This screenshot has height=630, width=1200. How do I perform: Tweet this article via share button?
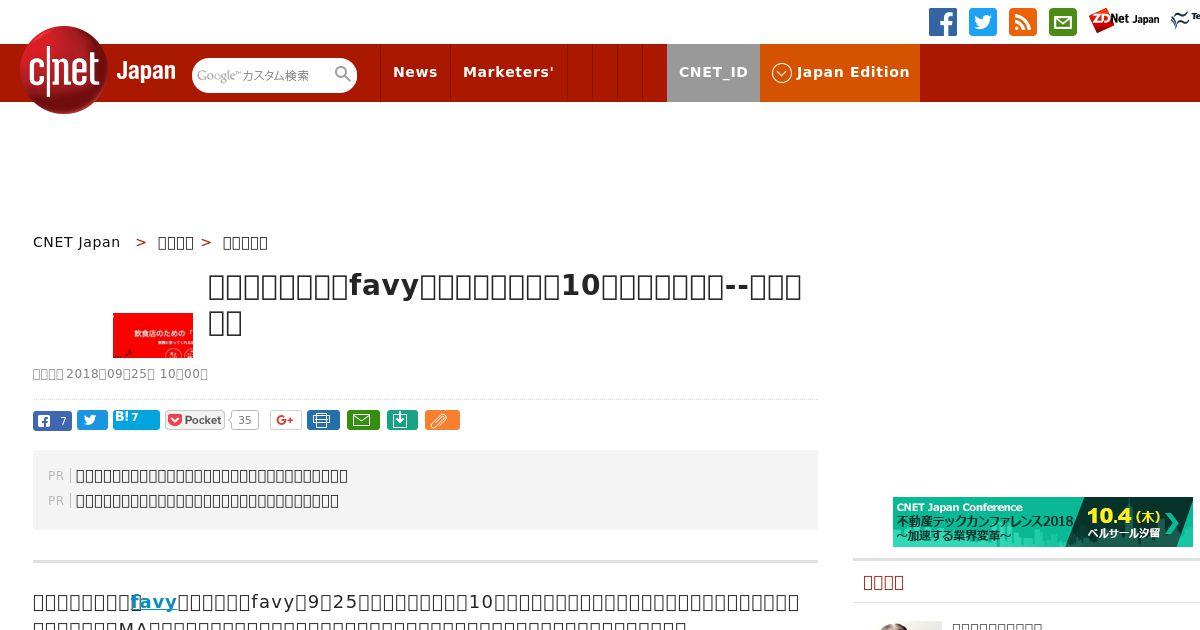pos(92,420)
